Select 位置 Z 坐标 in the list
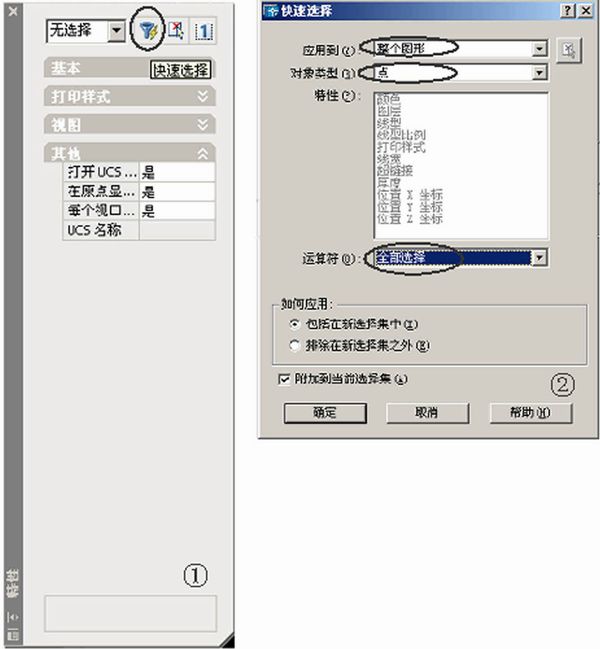This screenshot has height=649, width=600. tap(410, 219)
